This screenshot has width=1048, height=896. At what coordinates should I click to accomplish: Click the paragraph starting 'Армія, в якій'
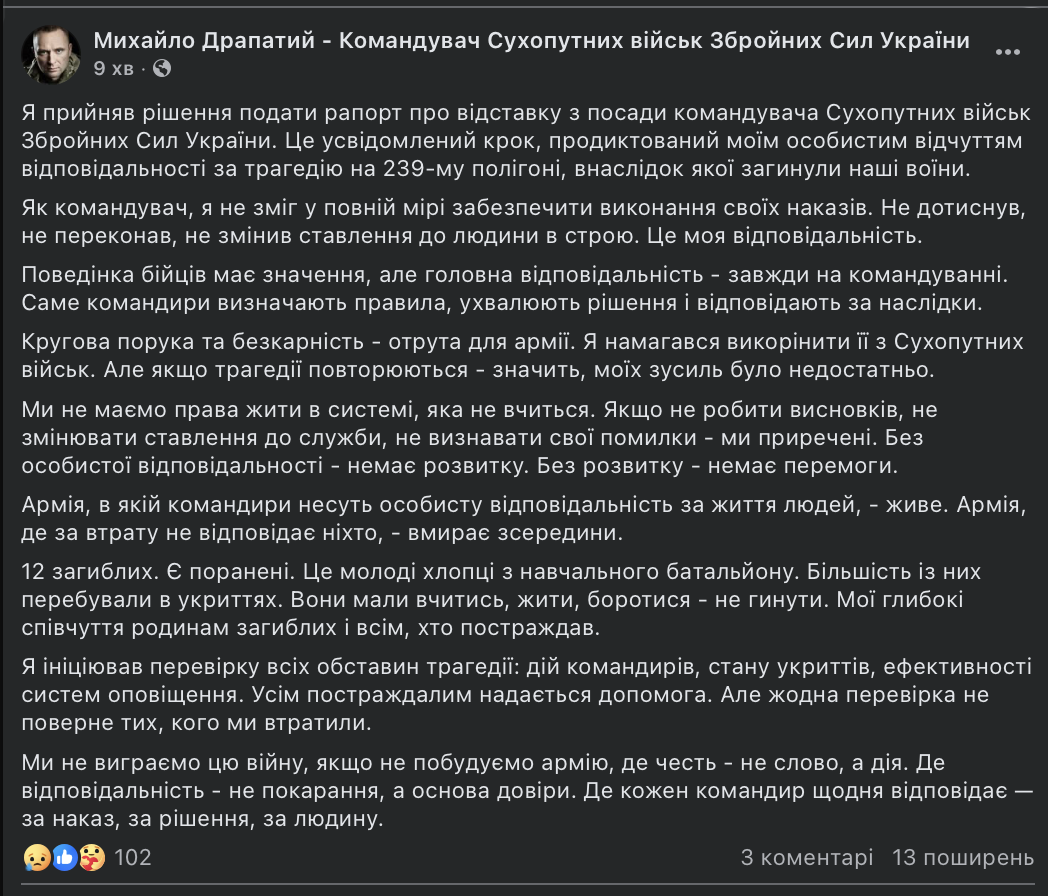pos(523,518)
